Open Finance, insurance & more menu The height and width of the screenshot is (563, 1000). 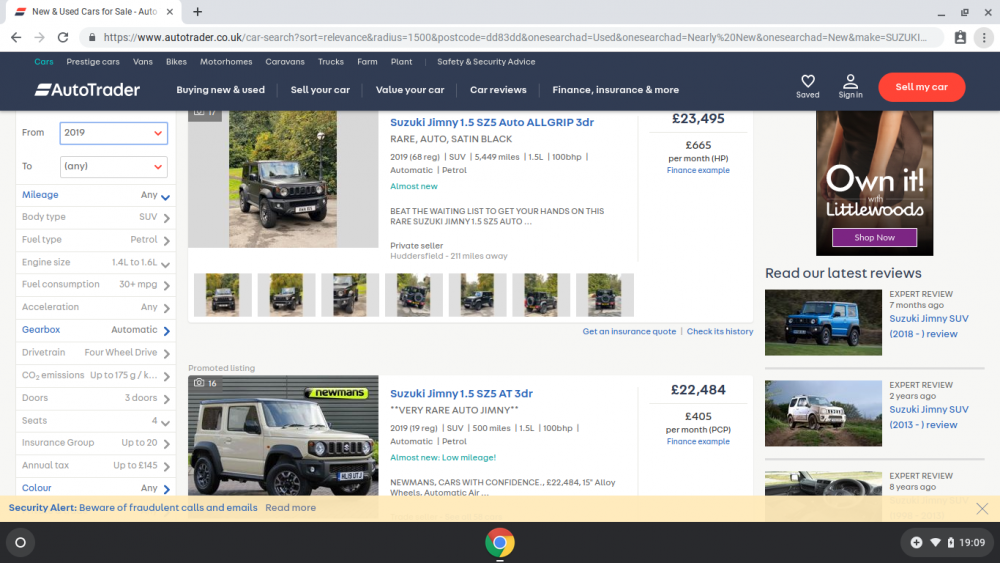615,90
